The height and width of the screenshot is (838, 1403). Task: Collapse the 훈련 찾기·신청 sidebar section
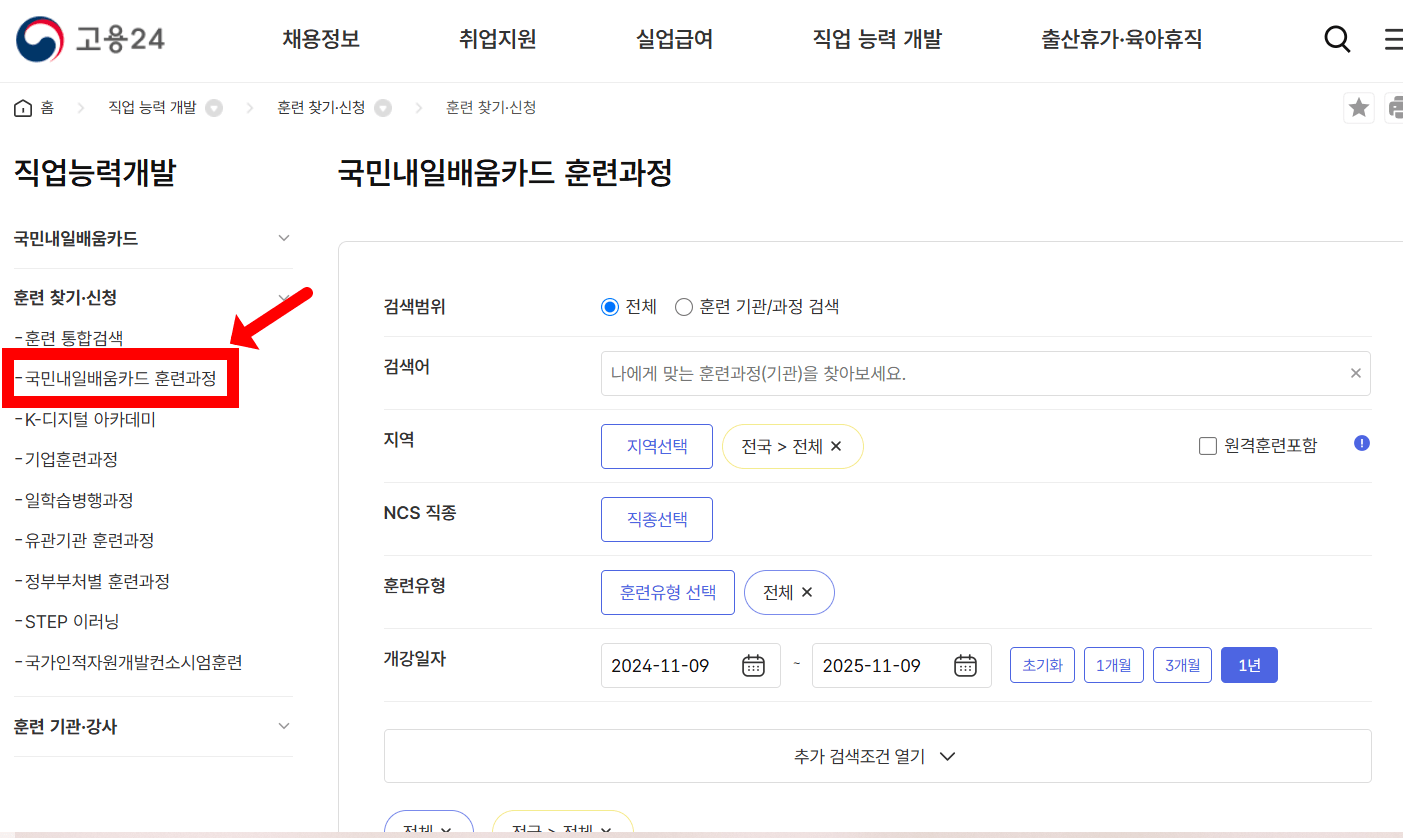tap(284, 297)
